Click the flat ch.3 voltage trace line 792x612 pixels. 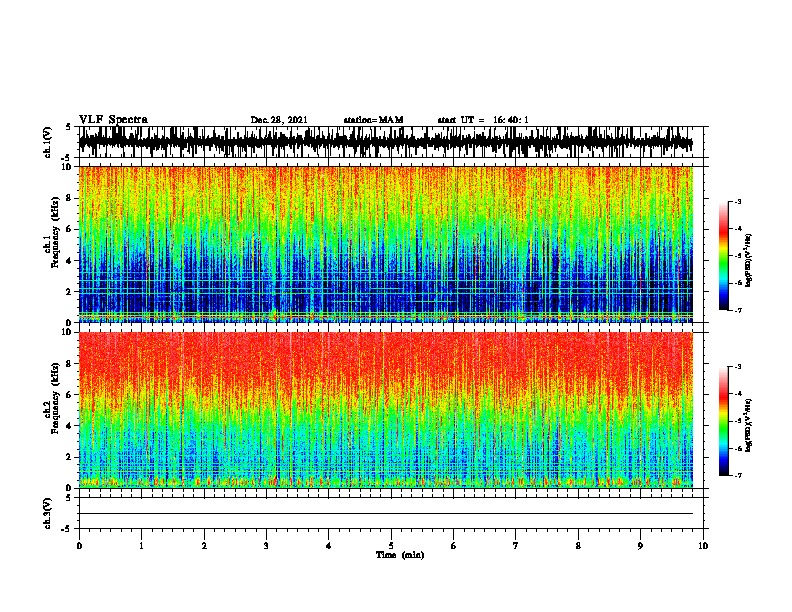[386, 514]
